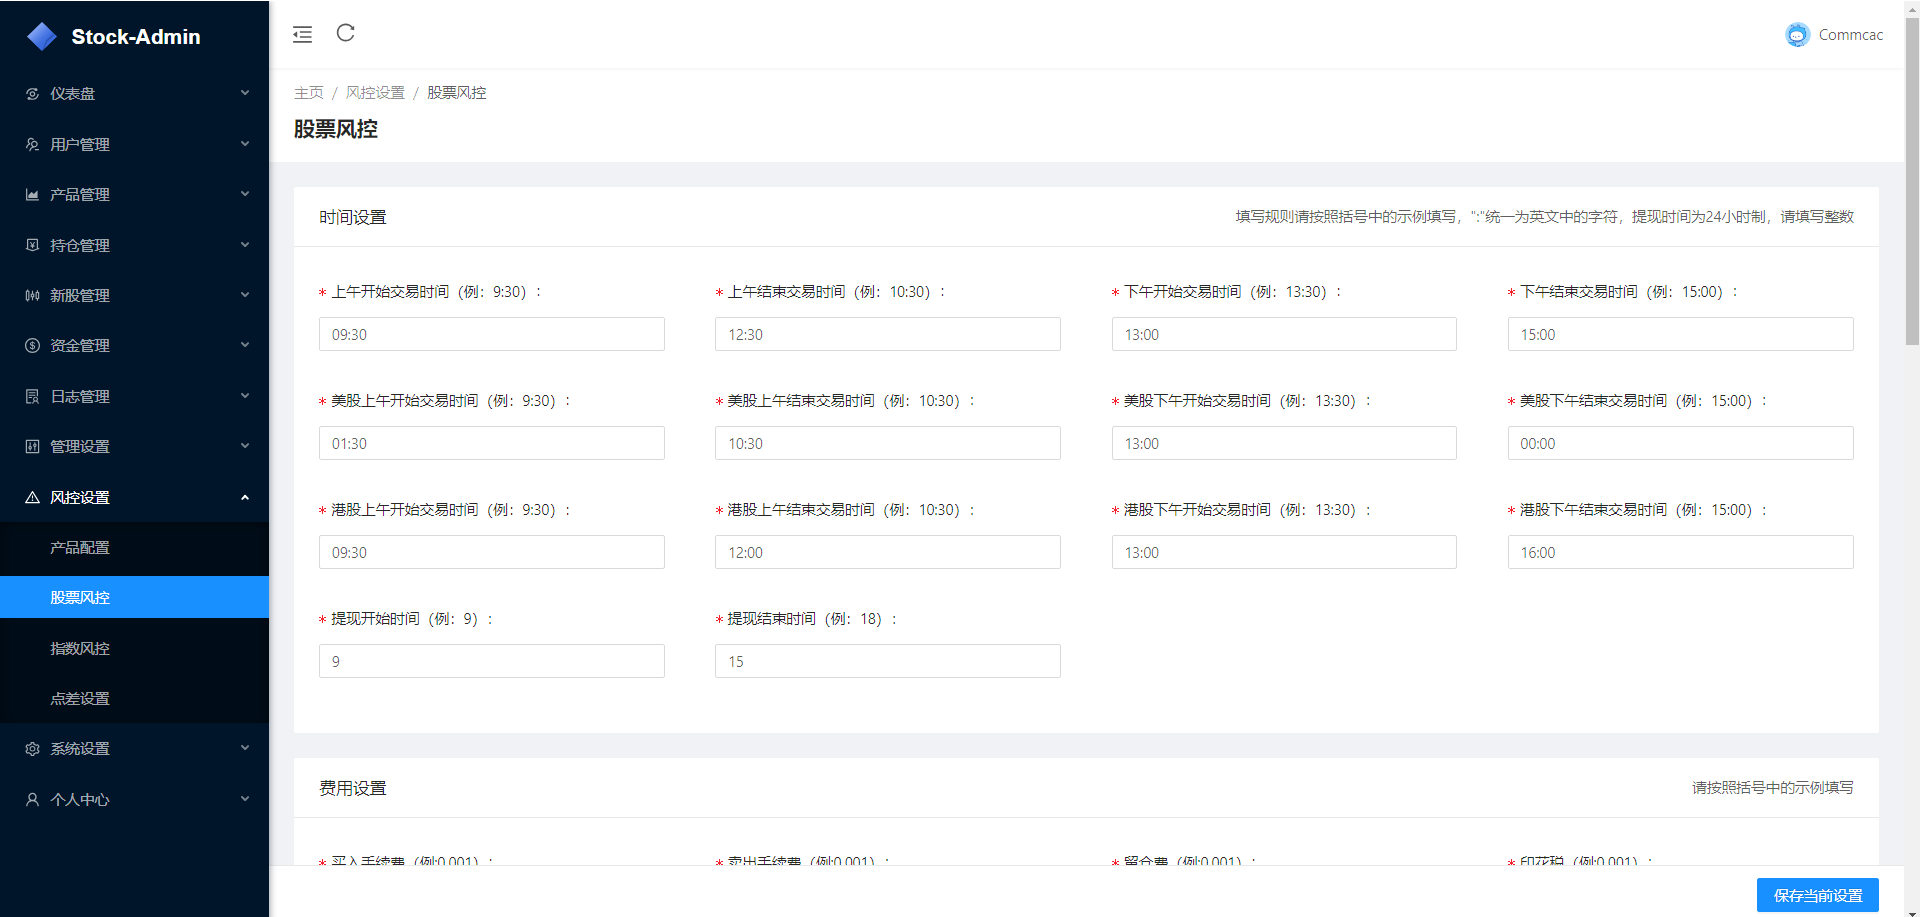Viewport: 1920px width, 917px height.
Task: Click the 产品管理 chart icon
Action: tap(32, 195)
